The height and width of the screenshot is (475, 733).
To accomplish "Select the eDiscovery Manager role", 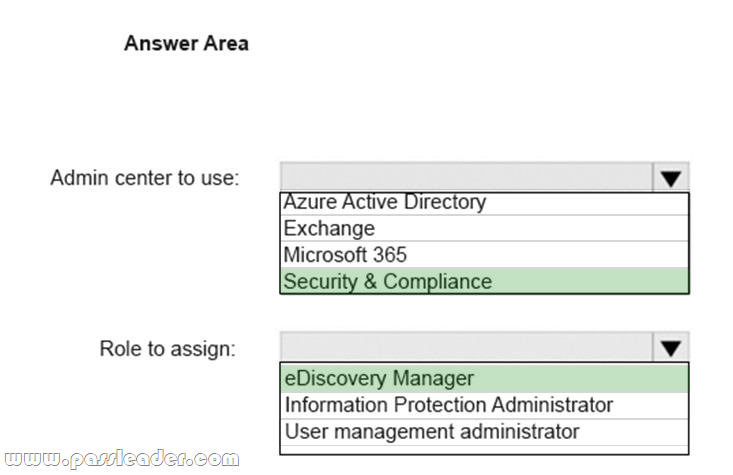I will 484,378.
